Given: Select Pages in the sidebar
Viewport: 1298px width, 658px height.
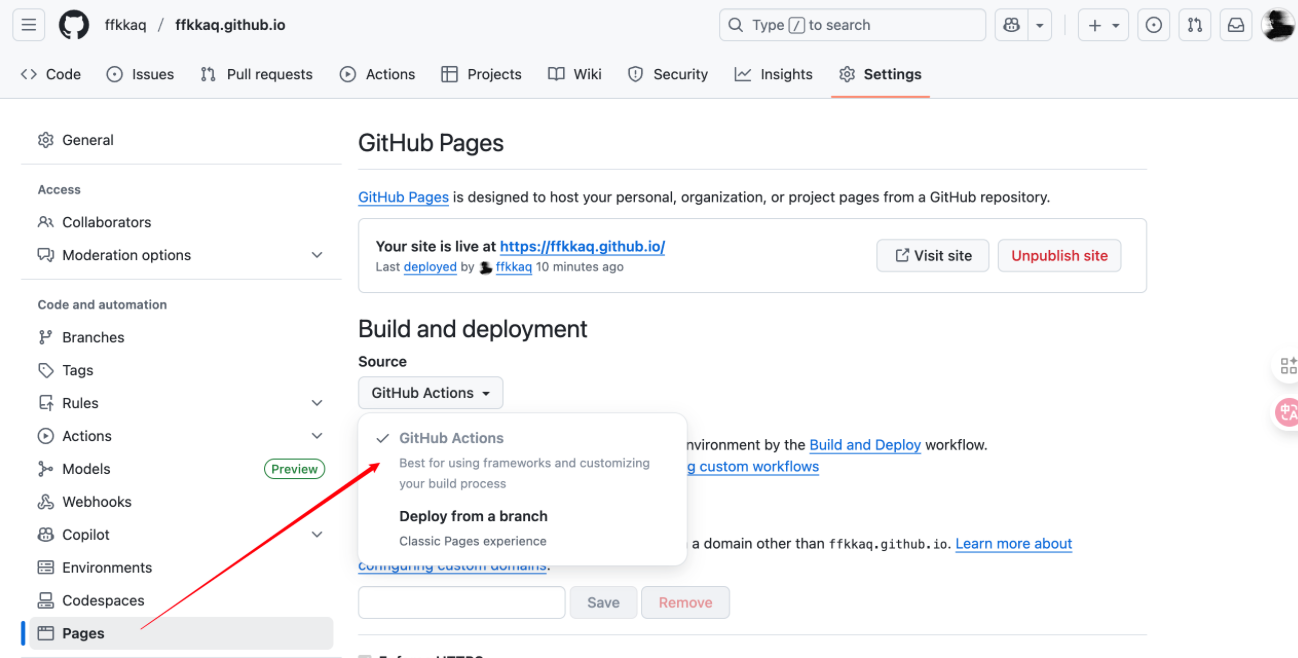Looking at the screenshot, I should 181,633.
